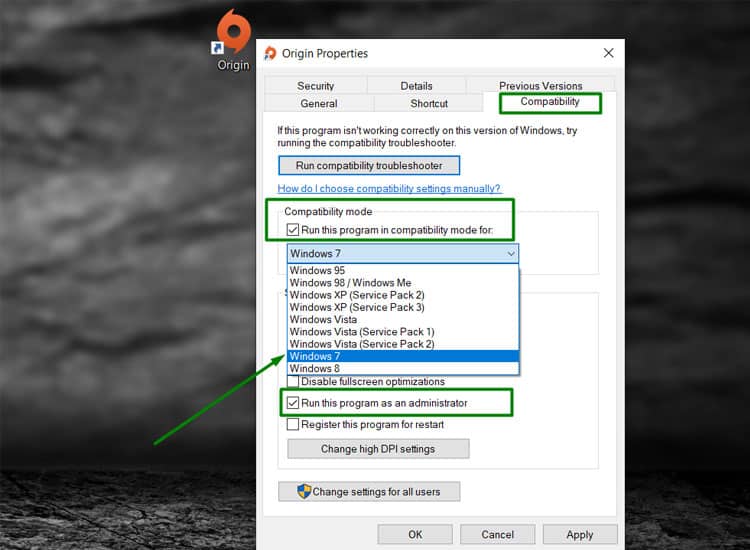This screenshot has width=750, height=550.
Task: Click Change settings for all users
Action: [369, 492]
